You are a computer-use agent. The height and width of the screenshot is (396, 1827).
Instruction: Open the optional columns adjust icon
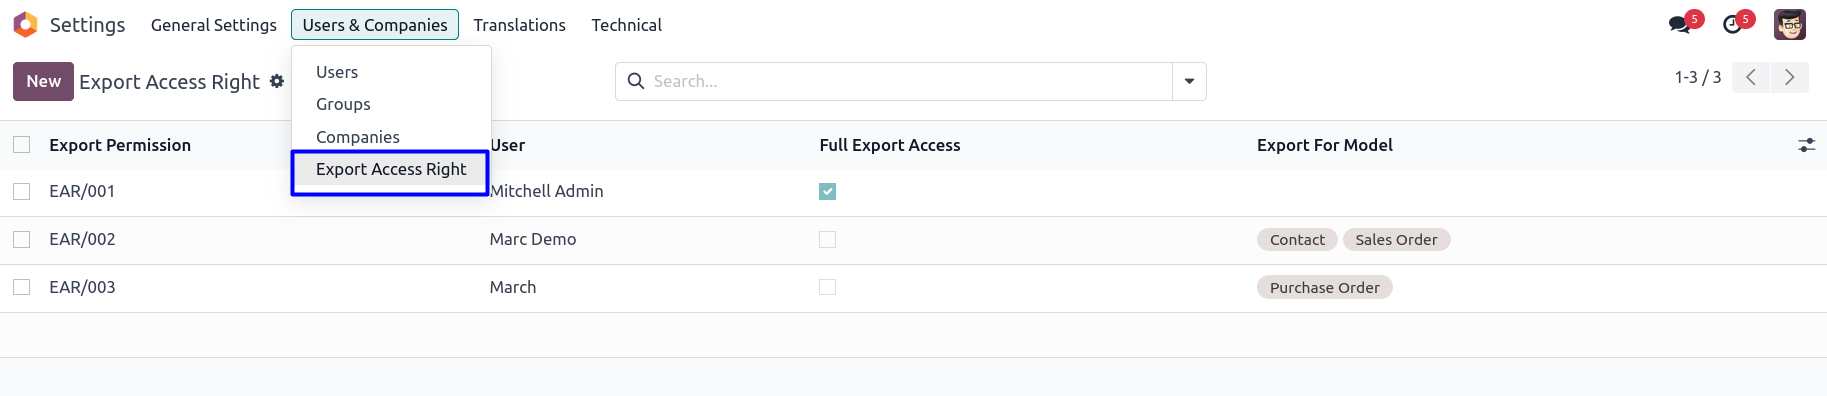[1806, 145]
